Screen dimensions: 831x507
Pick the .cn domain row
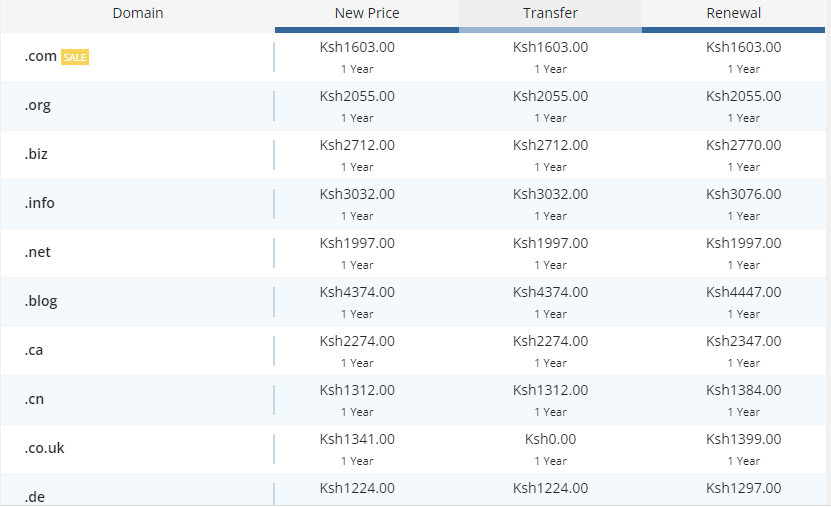(x=34, y=399)
